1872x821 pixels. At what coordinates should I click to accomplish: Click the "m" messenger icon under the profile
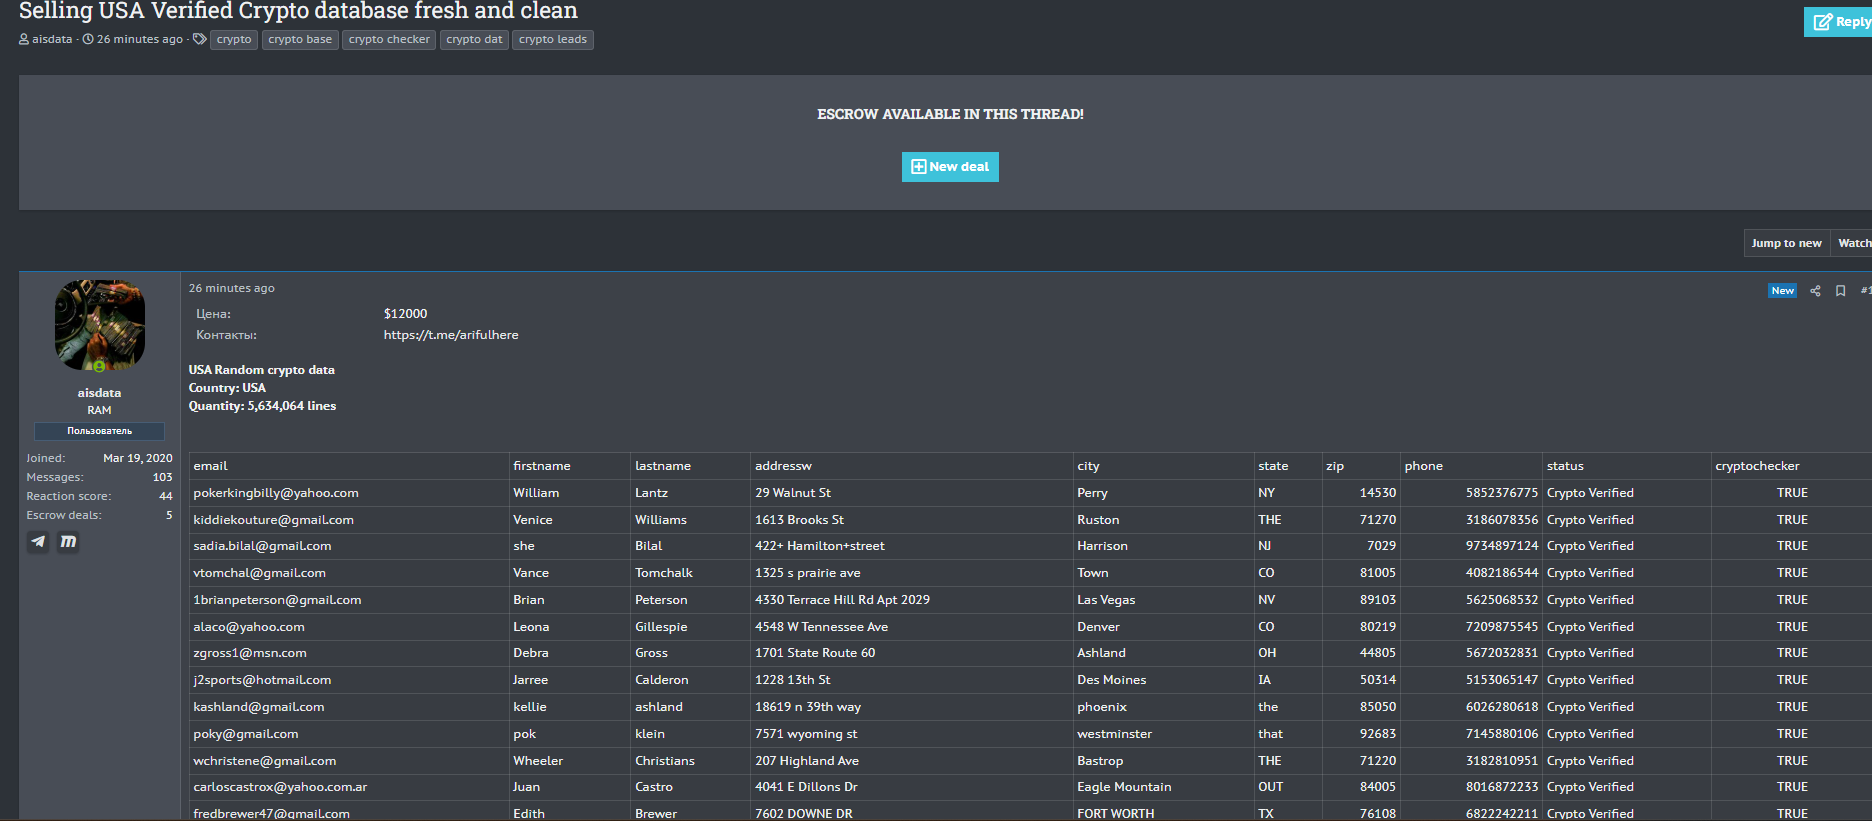68,542
